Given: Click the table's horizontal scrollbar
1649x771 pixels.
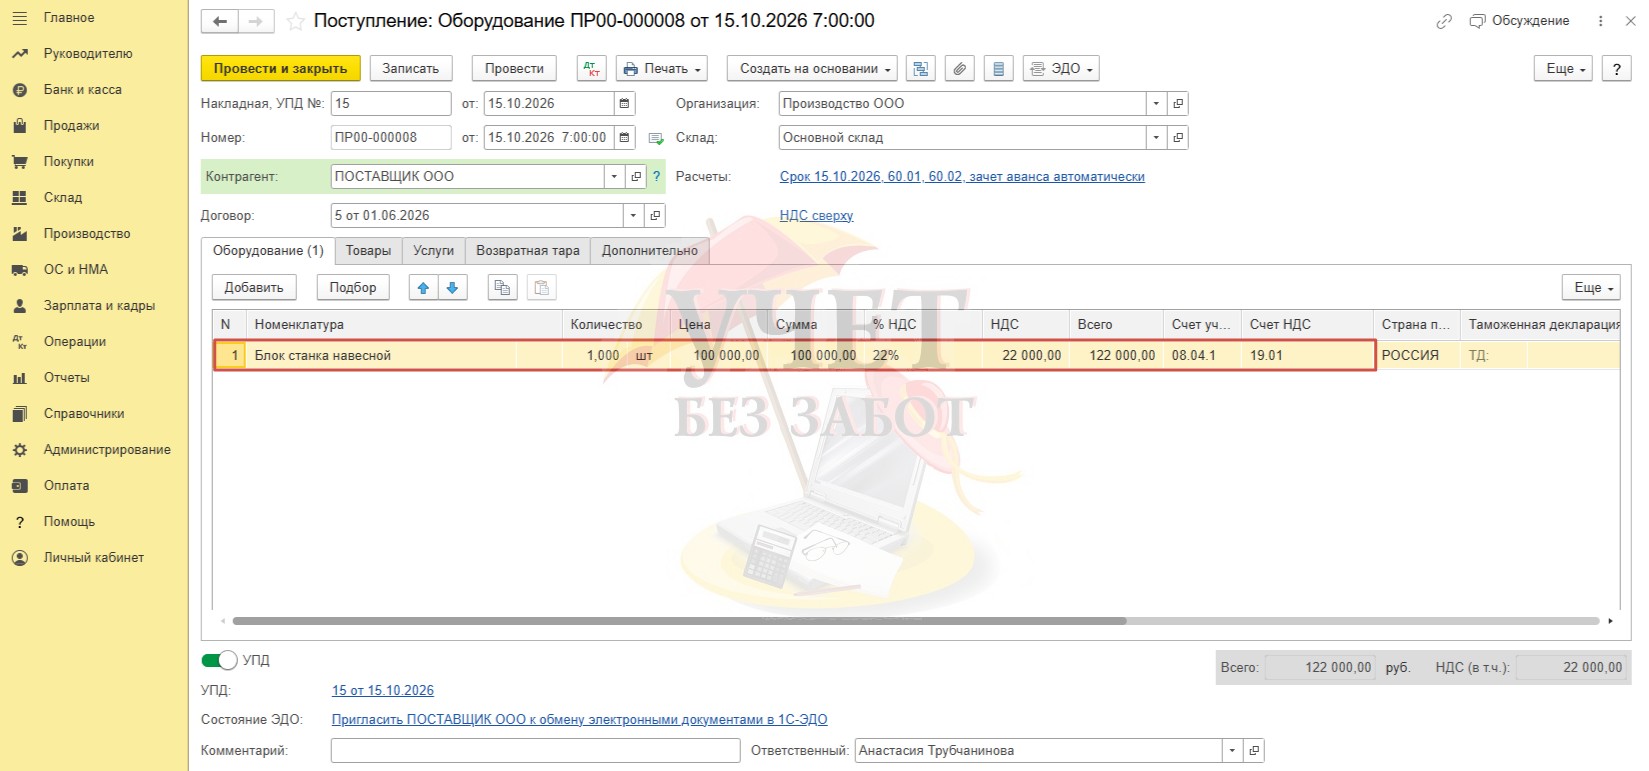Looking at the screenshot, I should pos(680,621).
